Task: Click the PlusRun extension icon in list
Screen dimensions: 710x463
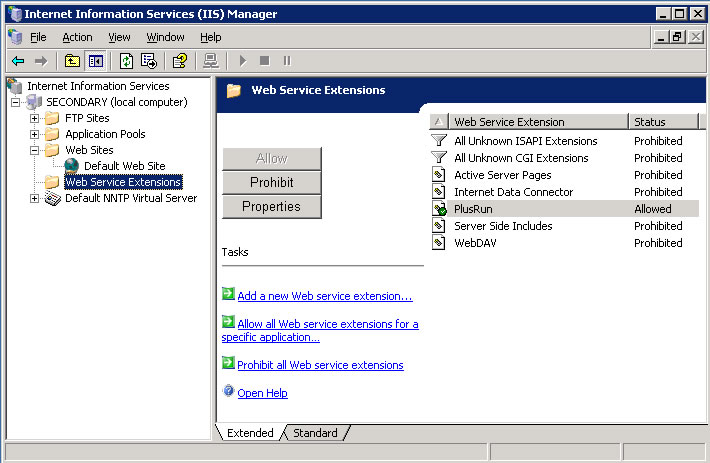Action: click(x=438, y=209)
